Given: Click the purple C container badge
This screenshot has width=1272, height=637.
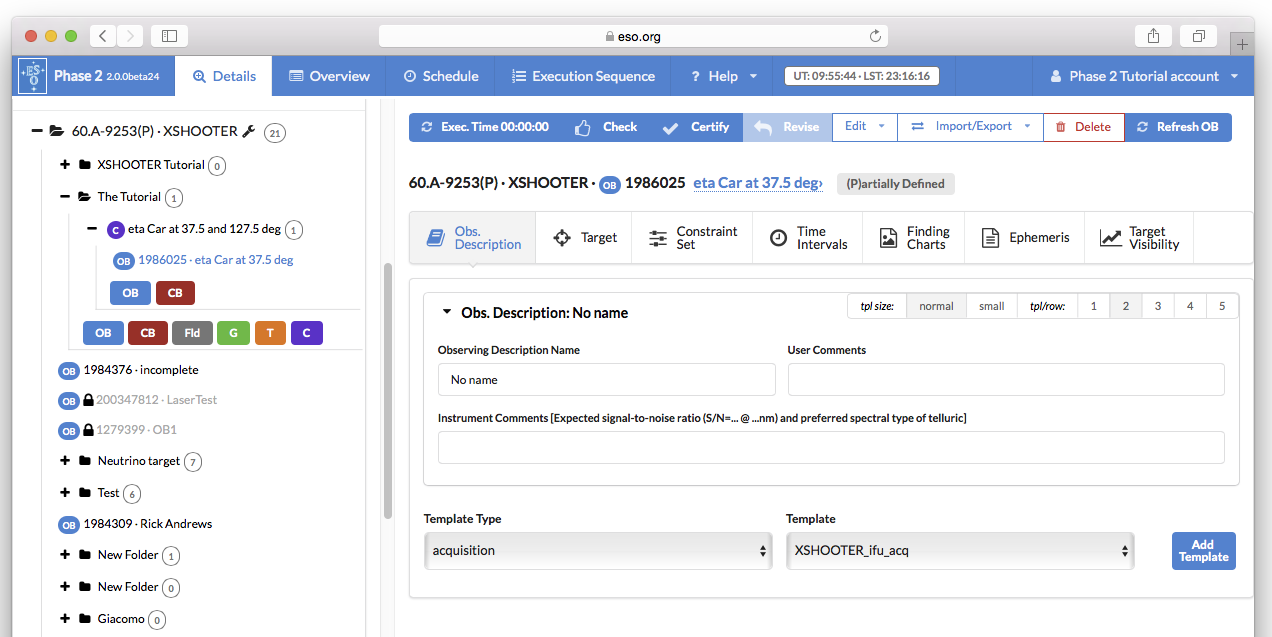Looking at the screenshot, I should point(306,333).
